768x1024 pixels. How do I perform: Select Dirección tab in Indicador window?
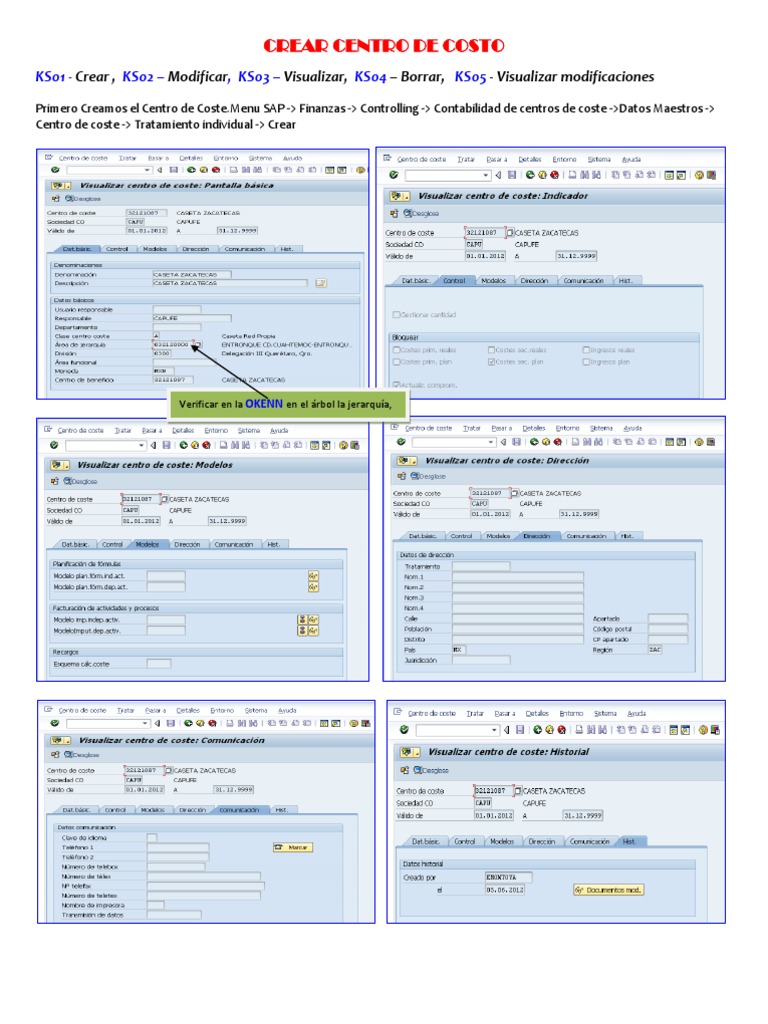[x=534, y=280]
